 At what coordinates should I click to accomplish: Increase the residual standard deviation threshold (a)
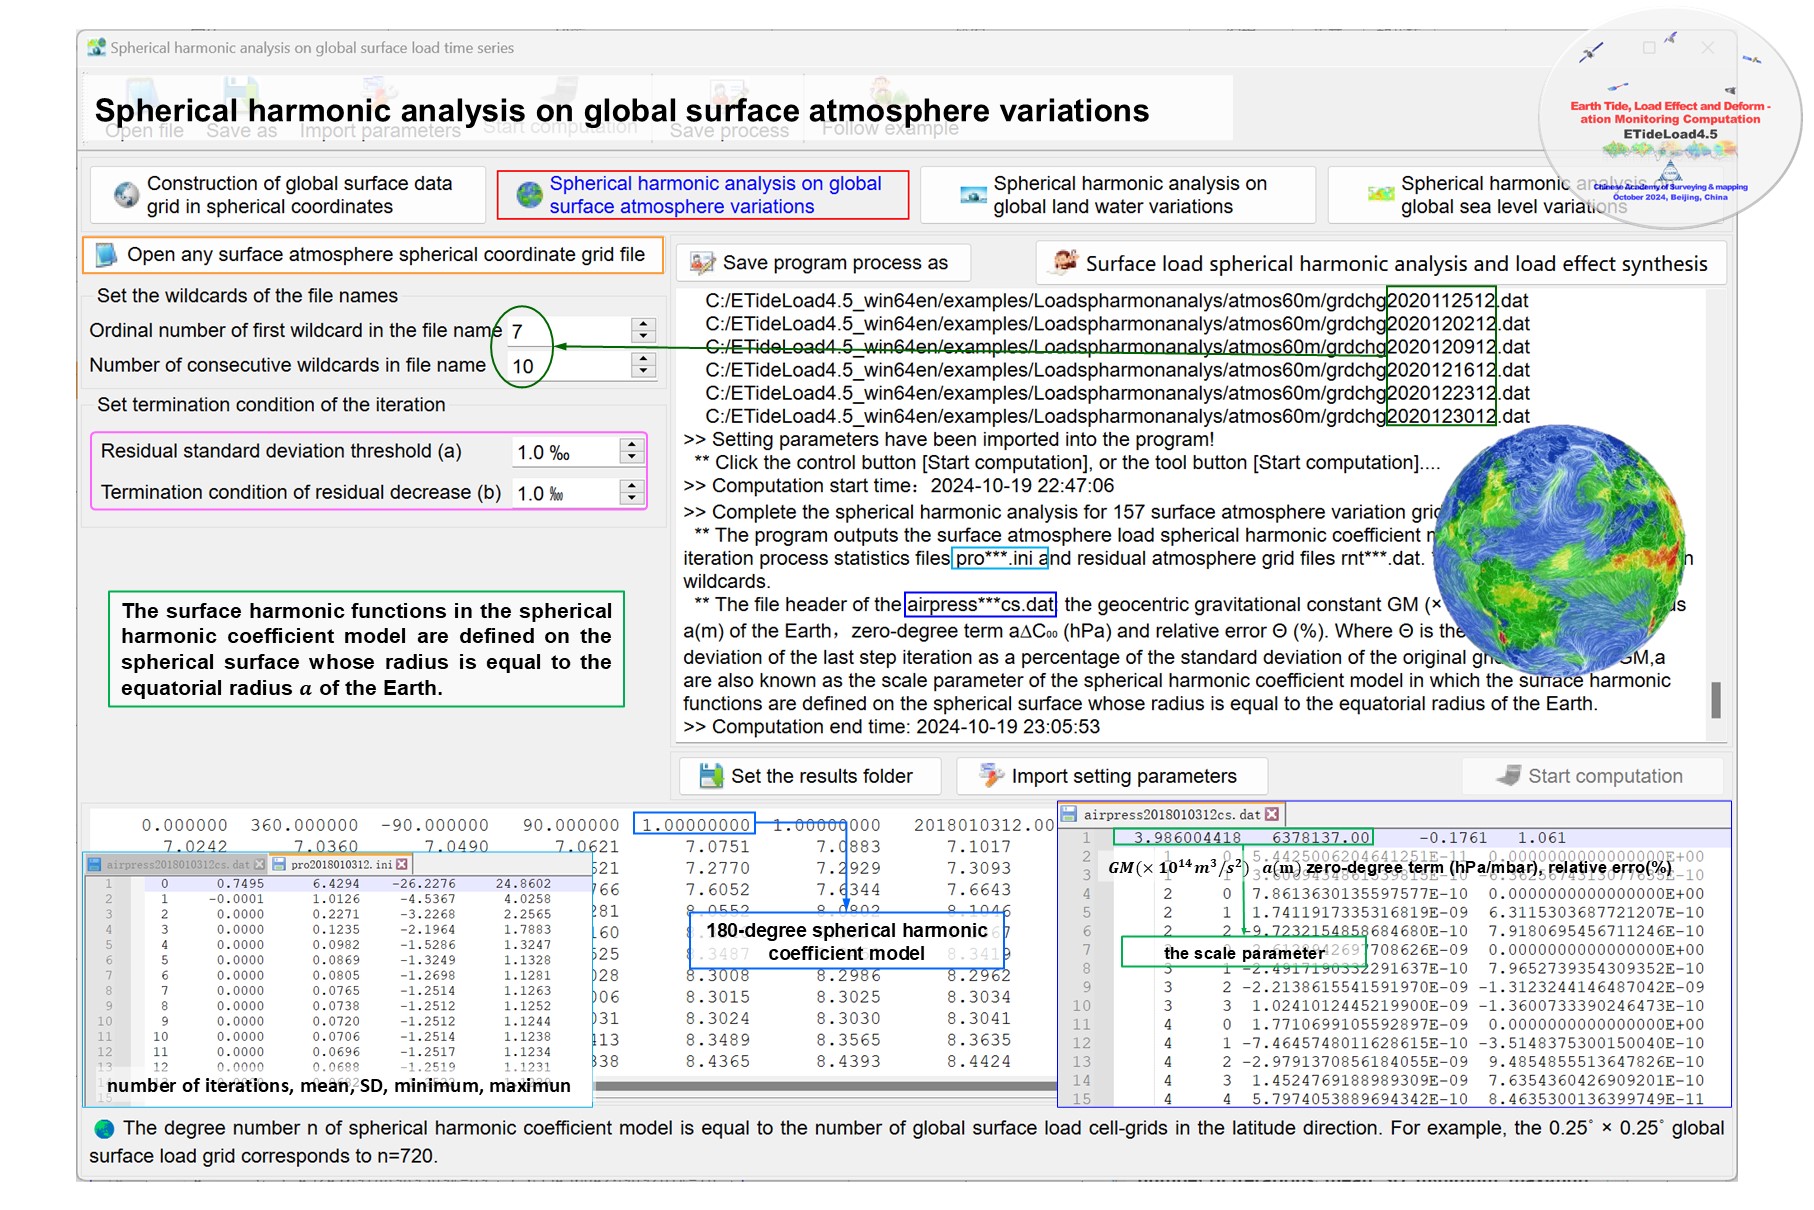630,445
